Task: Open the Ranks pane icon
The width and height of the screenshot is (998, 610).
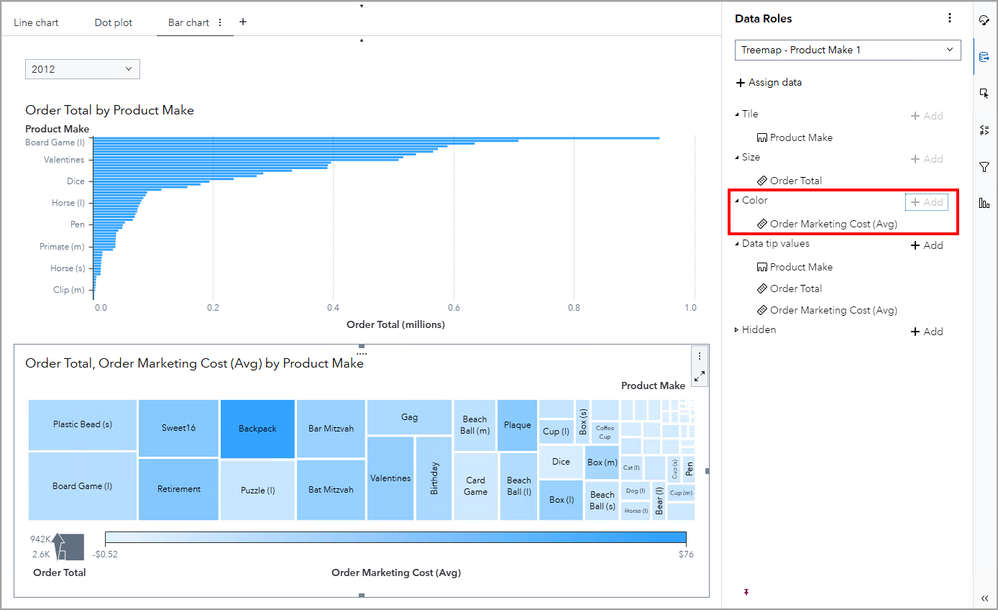Action: click(x=984, y=203)
